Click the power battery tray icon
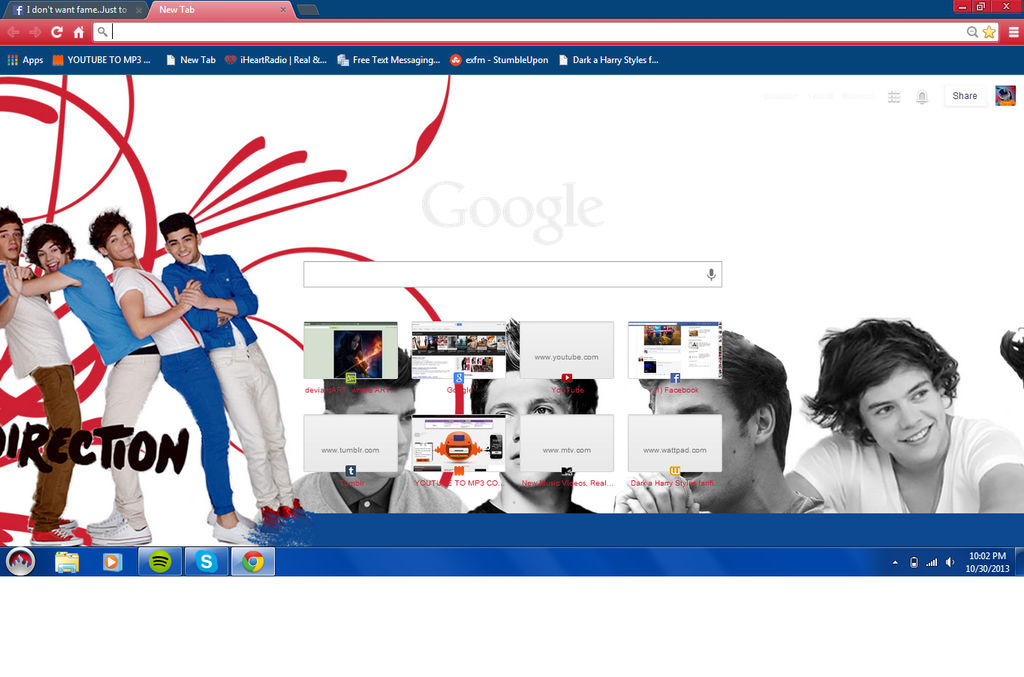The image size is (1024, 677). [x=914, y=562]
